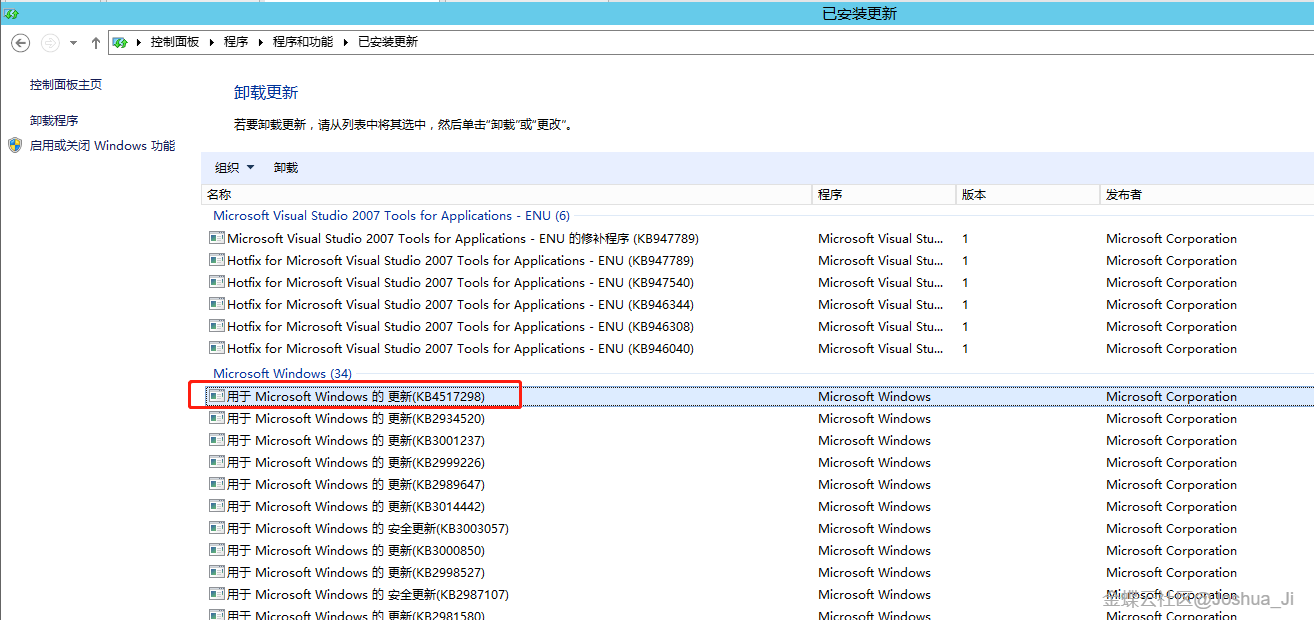Viewport: 1314px width, 620px height.
Task: Click icon of Hotfix KB946308 row
Action: 217,327
